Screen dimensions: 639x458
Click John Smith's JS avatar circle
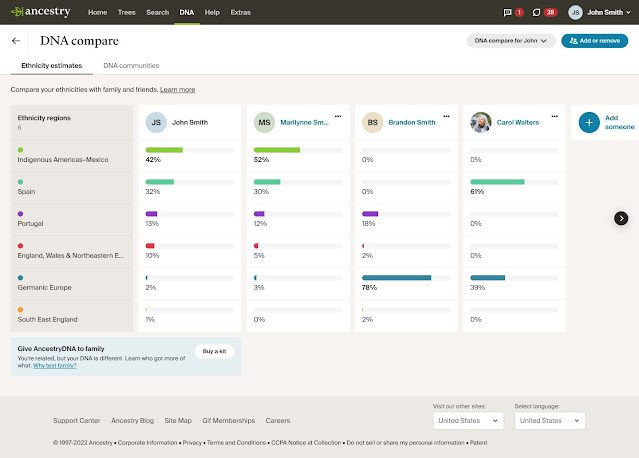[156, 122]
